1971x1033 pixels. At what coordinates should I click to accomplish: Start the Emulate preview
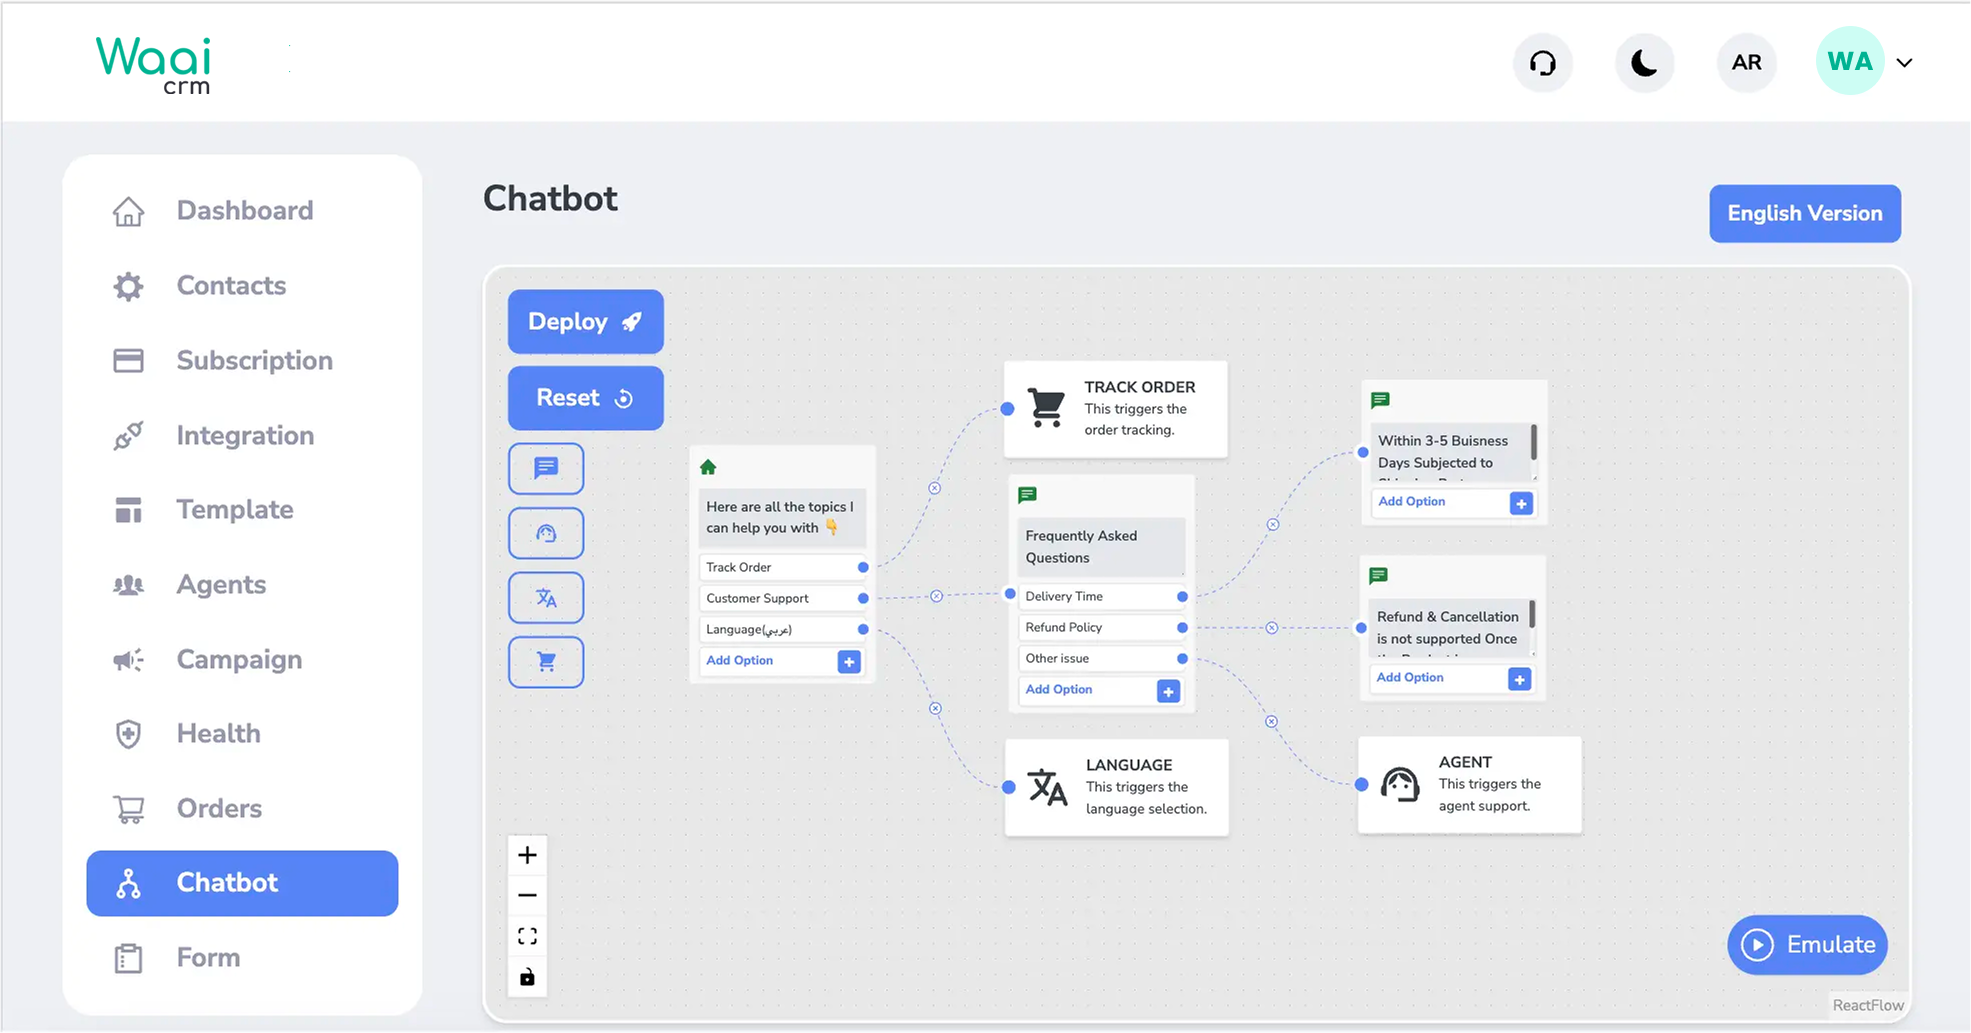pos(1807,945)
